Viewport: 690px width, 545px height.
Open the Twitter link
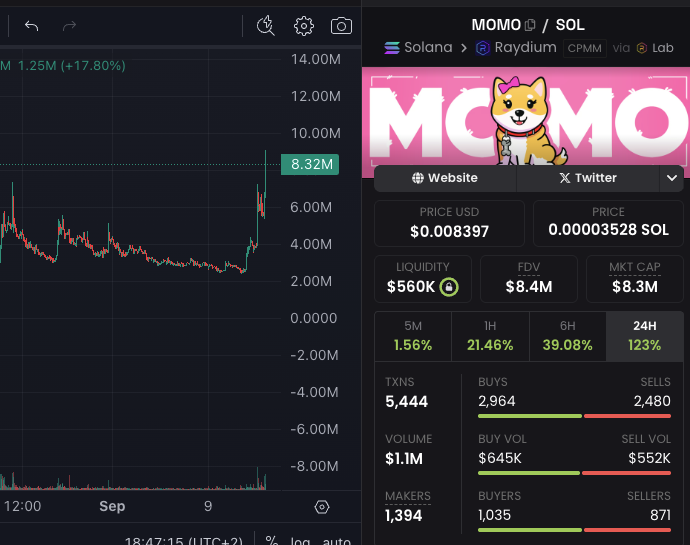point(588,178)
